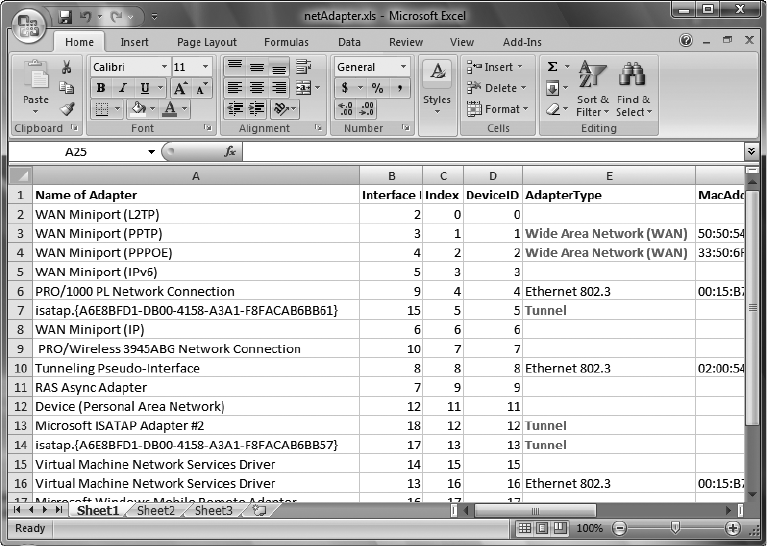
Task: Apply cell Borders icon
Action: click(x=102, y=109)
